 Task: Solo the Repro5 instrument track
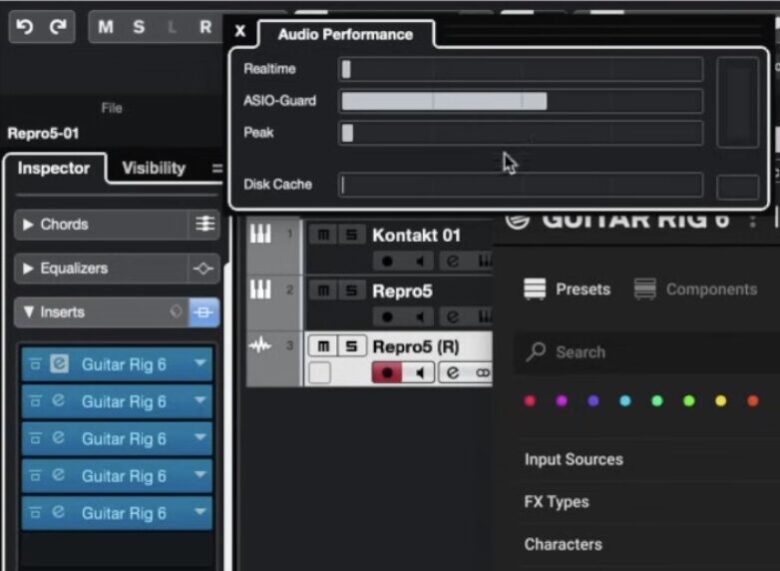pos(350,290)
